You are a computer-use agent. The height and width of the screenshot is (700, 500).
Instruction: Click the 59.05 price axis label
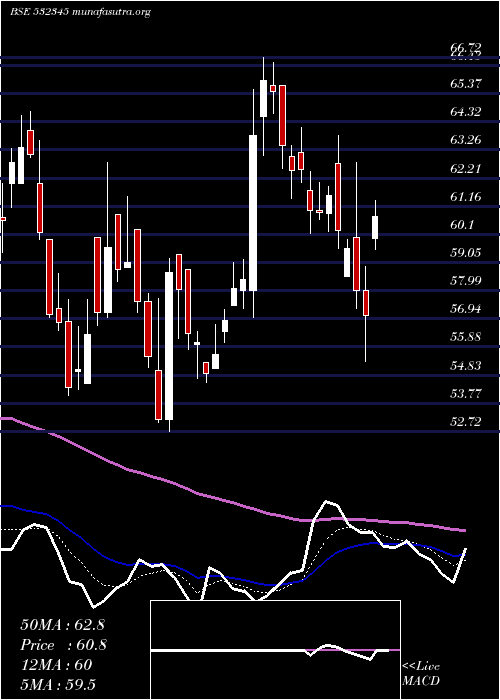466,253
